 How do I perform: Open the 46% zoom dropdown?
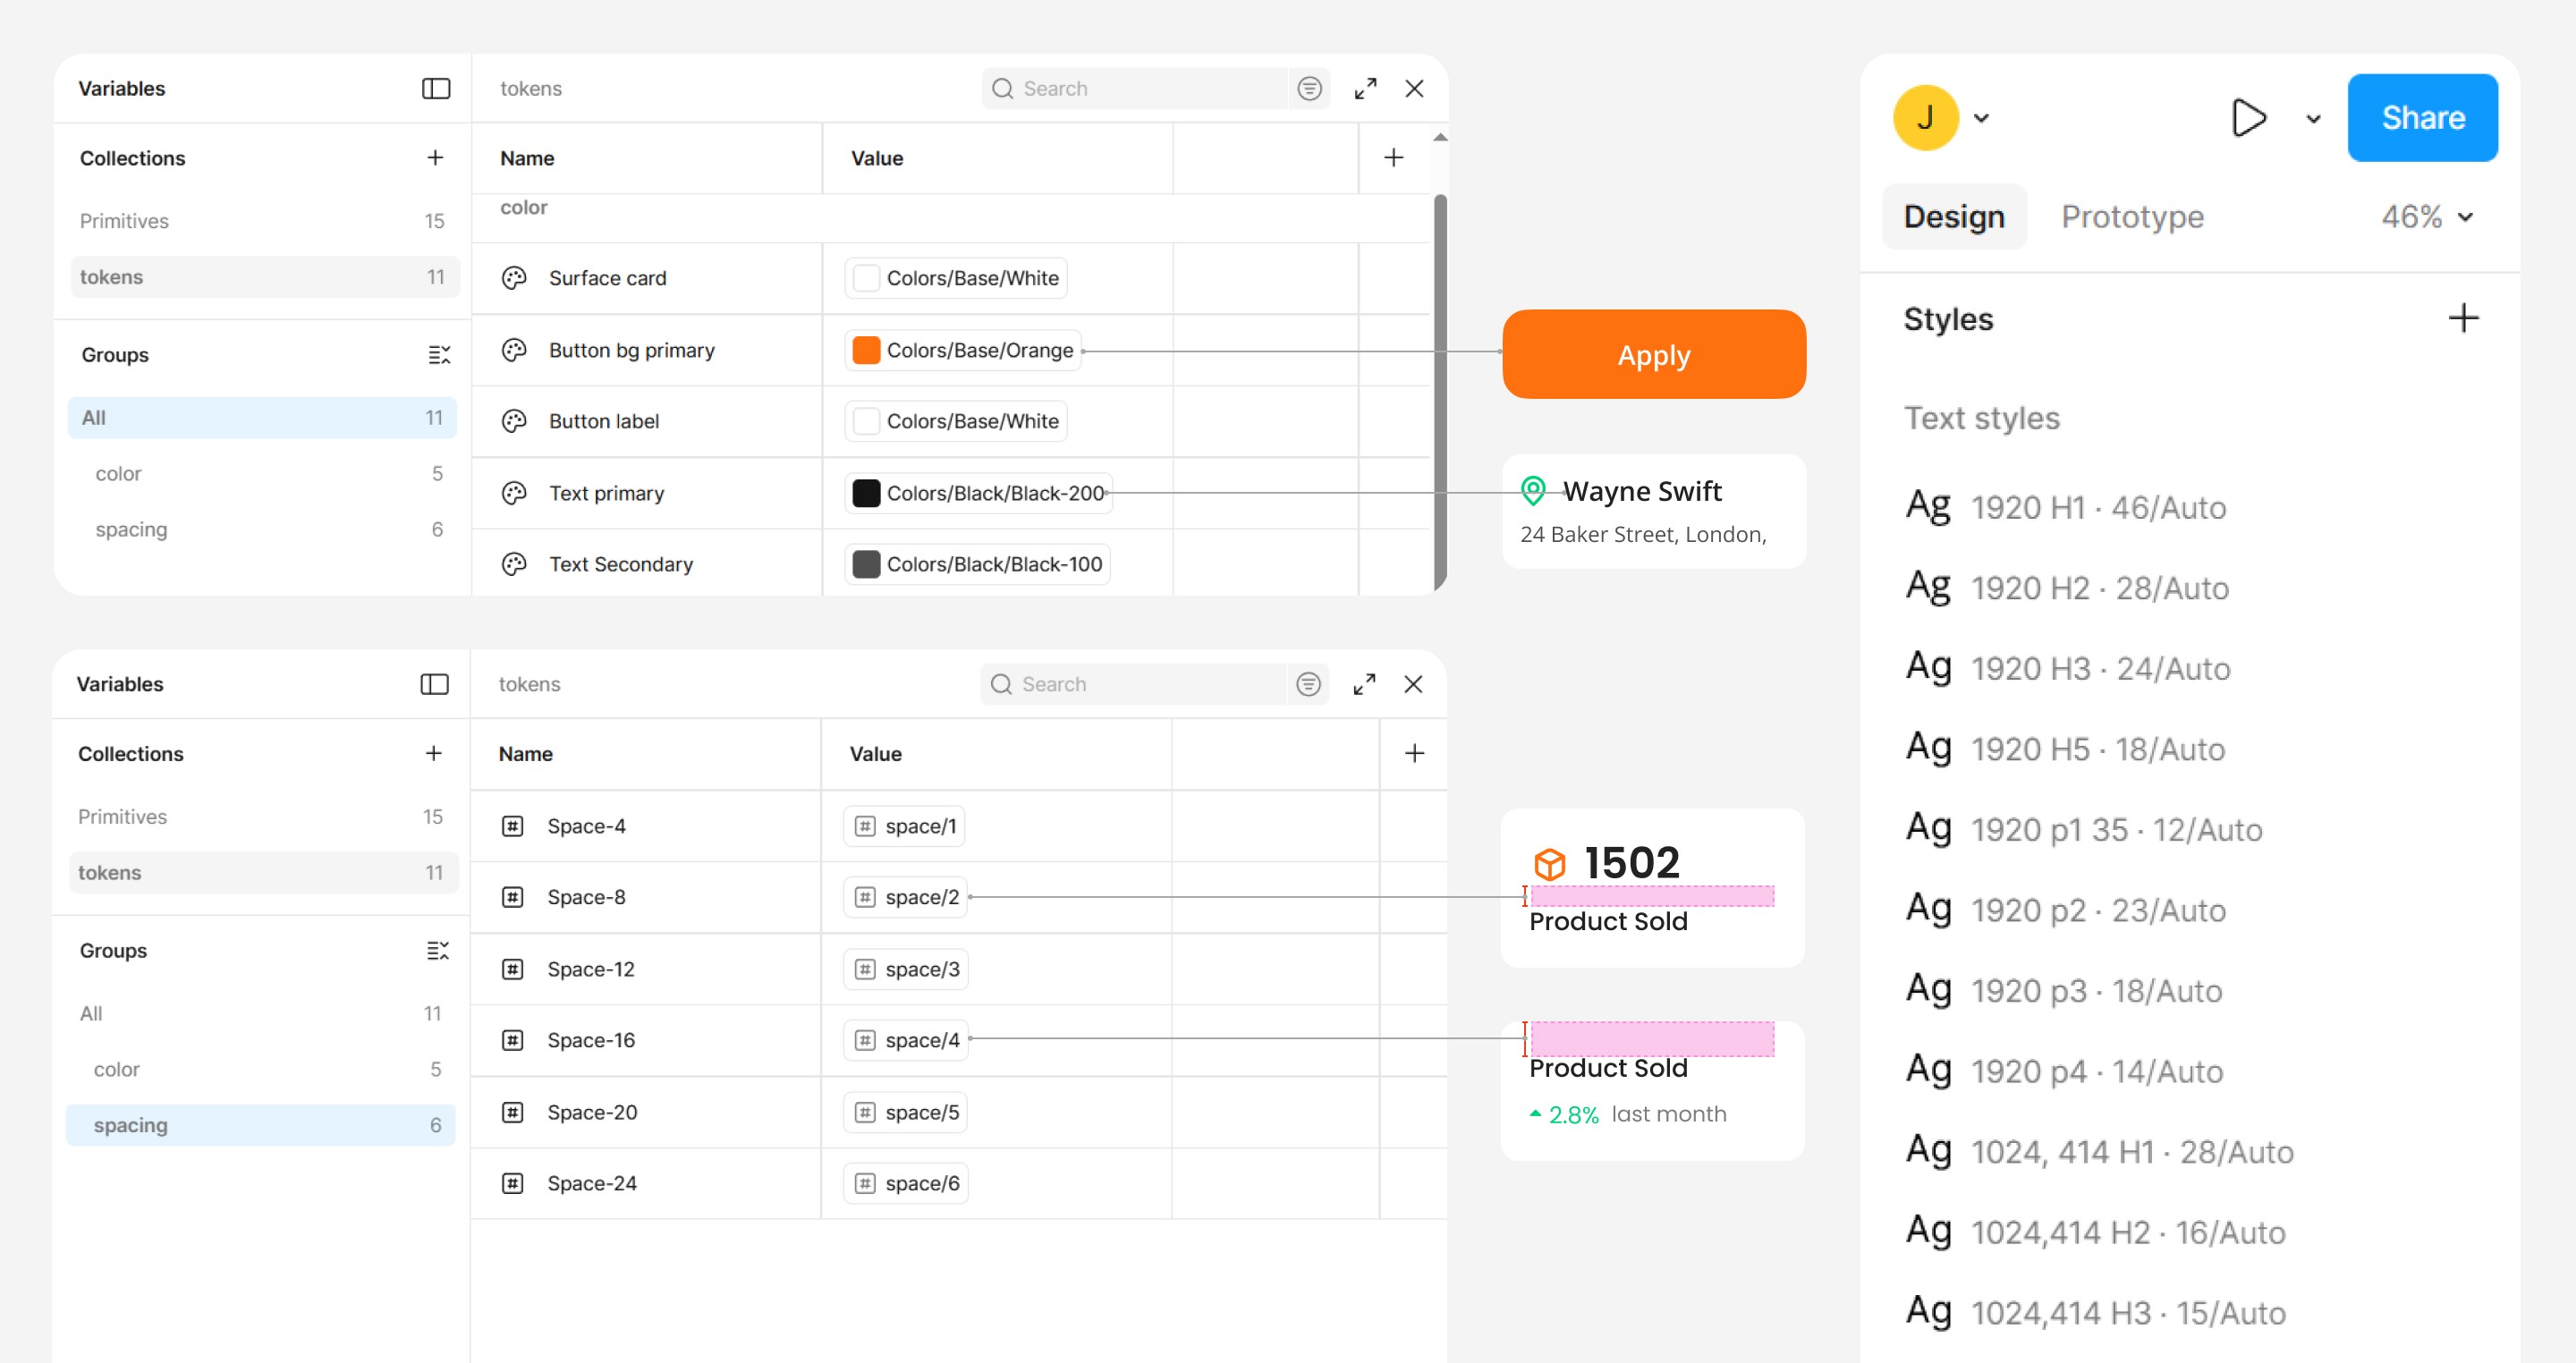tap(2465, 217)
